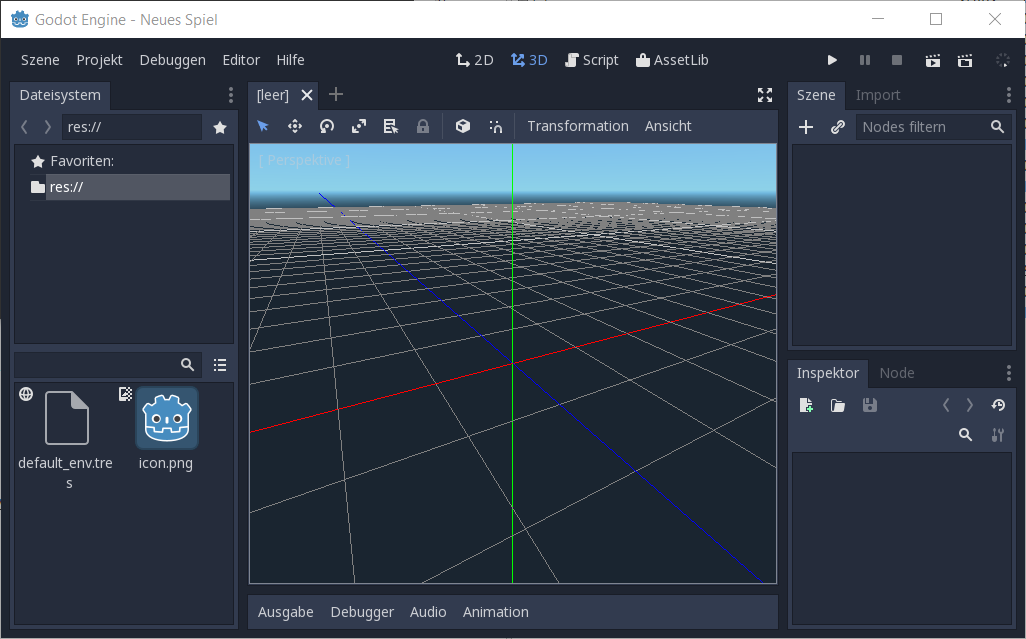The width and height of the screenshot is (1026, 639).
Task: Click the res:// path field
Action: pyautogui.click(x=132, y=127)
